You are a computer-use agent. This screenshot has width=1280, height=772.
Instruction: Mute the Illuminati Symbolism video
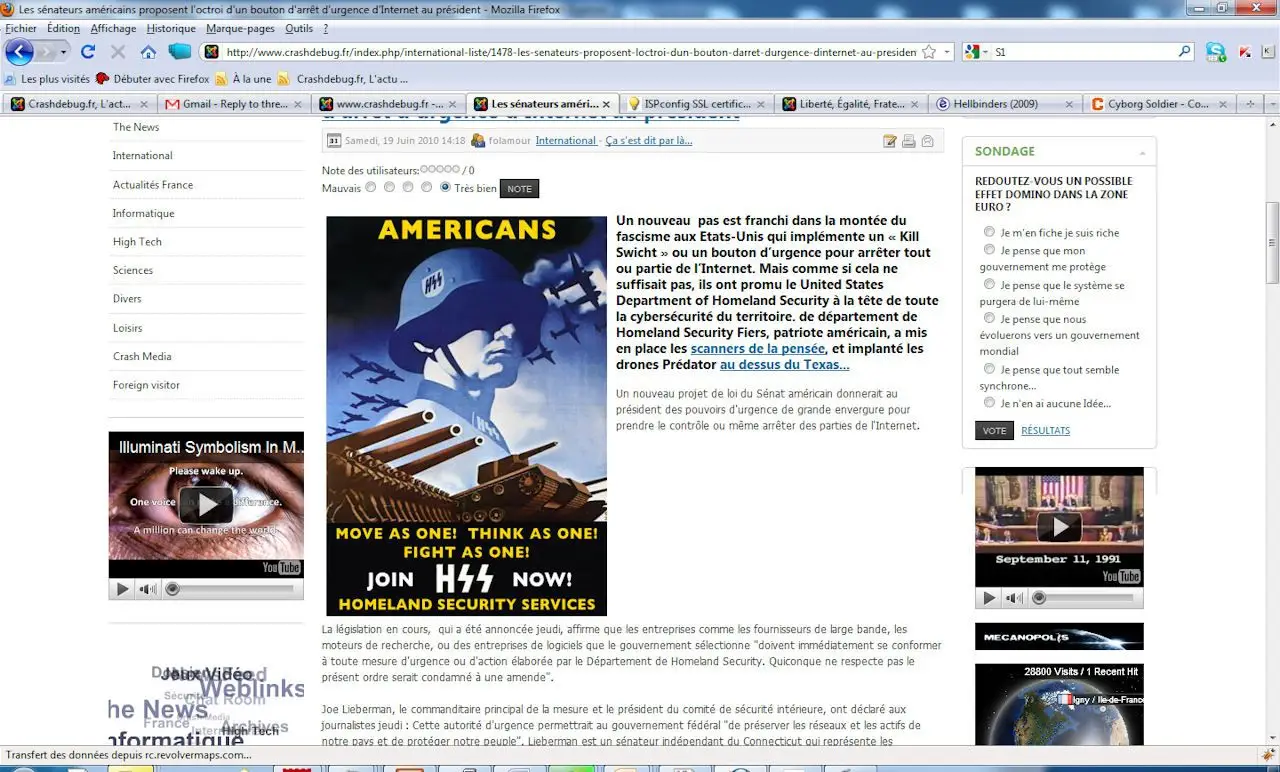pos(148,589)
